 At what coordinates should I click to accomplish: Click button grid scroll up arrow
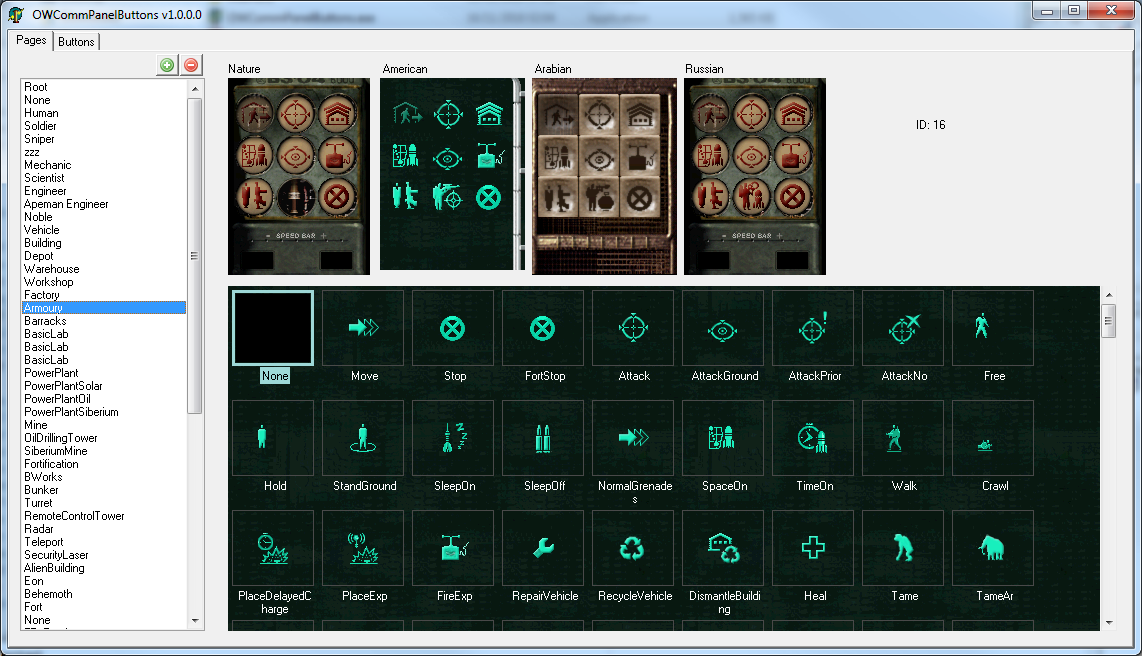1108,295
